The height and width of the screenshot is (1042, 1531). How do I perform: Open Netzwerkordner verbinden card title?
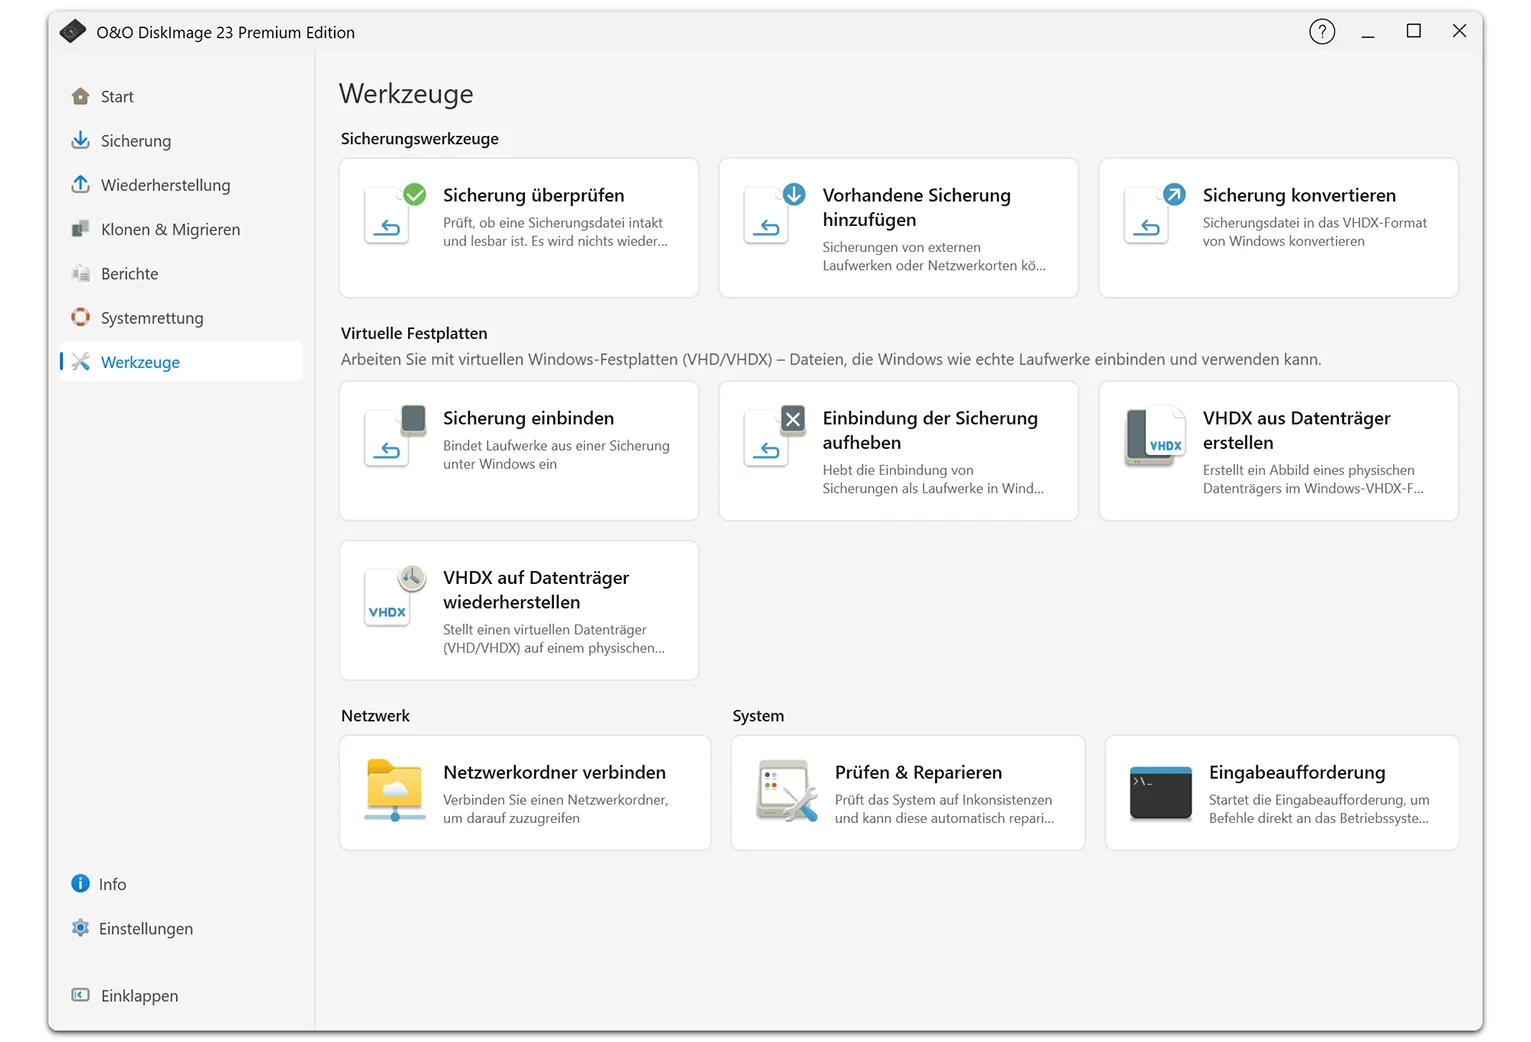click(x=555, y=772)
